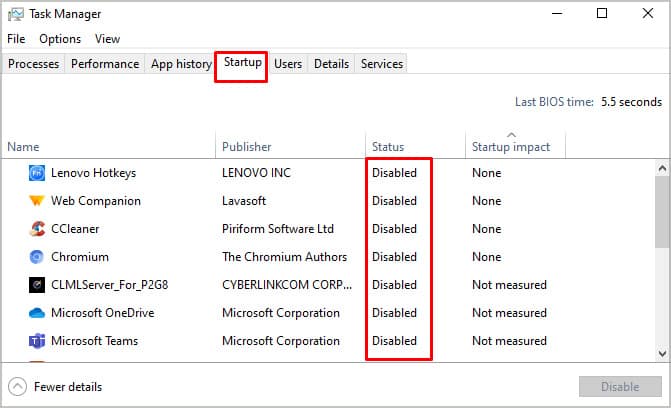This screenshot has width=671, height=408.
Task: Click the Last BIOS time label
Action: (554, 102)
